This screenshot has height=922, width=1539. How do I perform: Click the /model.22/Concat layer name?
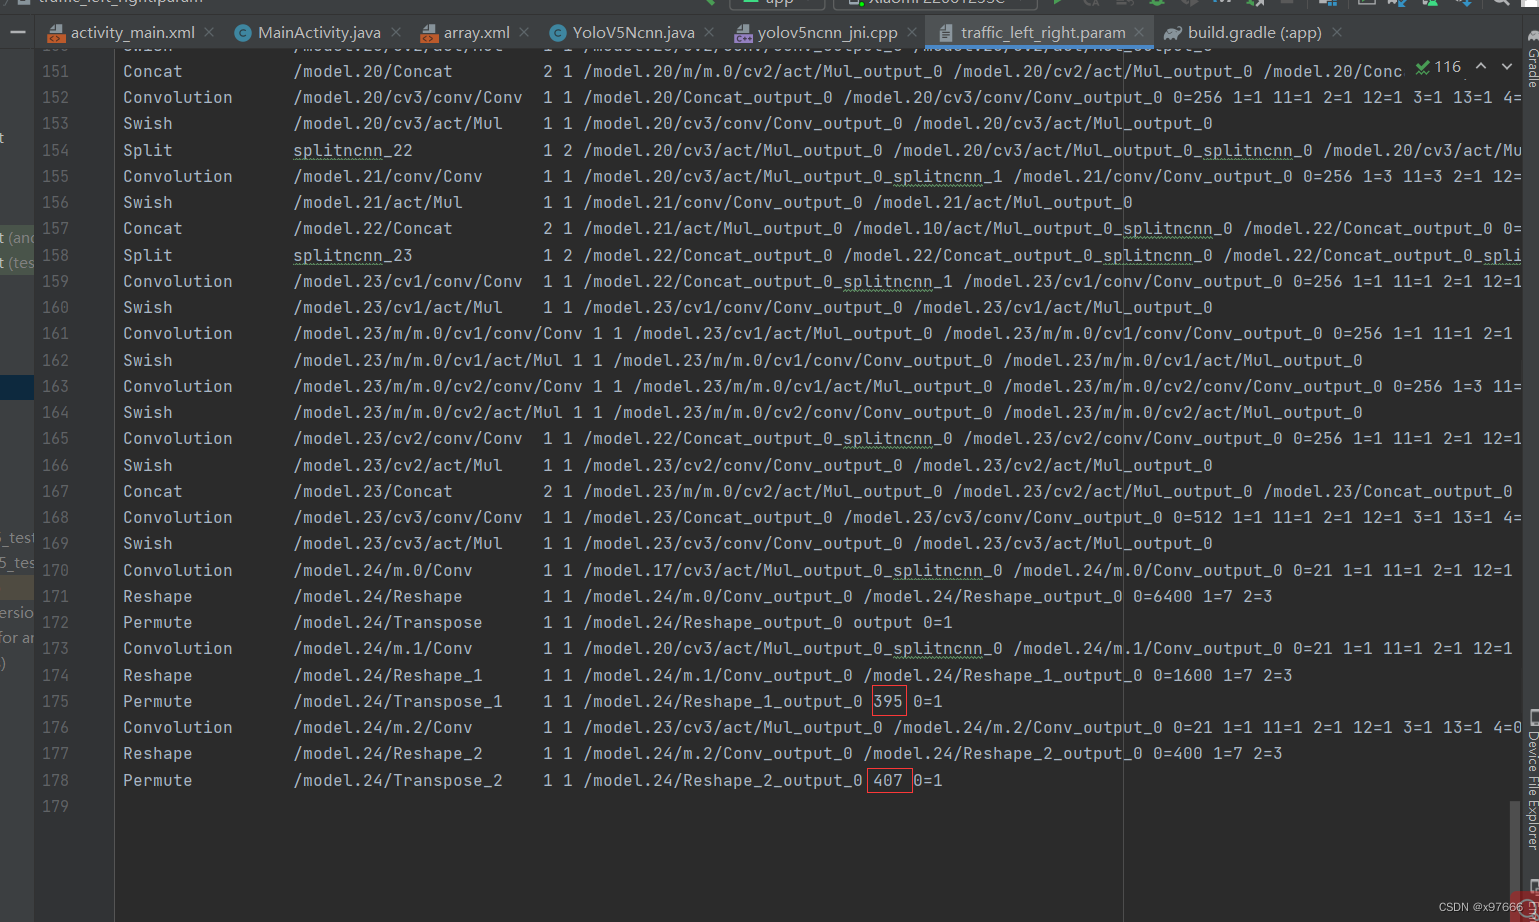point(373,229)
